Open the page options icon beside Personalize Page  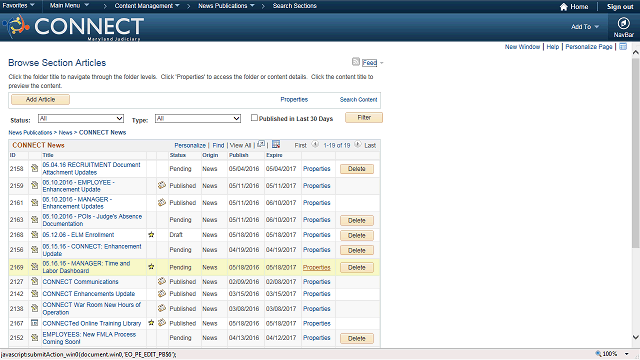(623, 47)
